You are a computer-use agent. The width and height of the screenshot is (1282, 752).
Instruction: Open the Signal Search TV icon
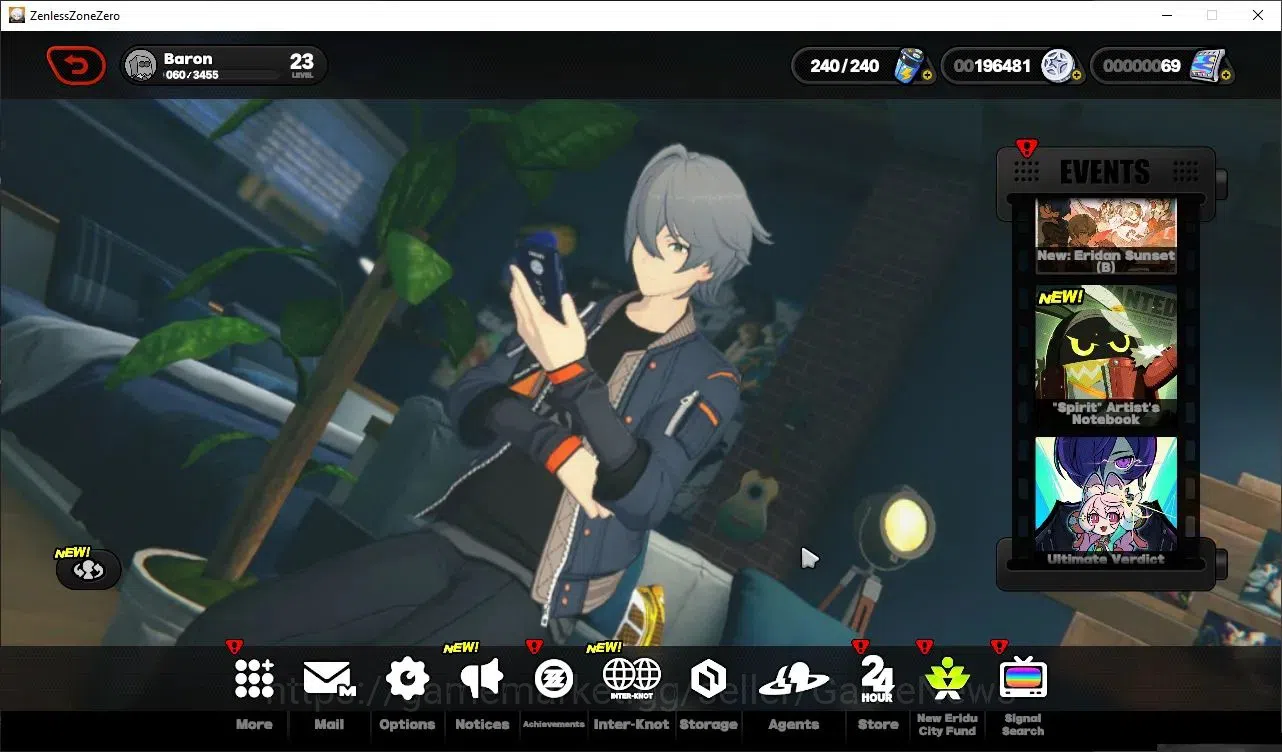[x=1023, y=679]
